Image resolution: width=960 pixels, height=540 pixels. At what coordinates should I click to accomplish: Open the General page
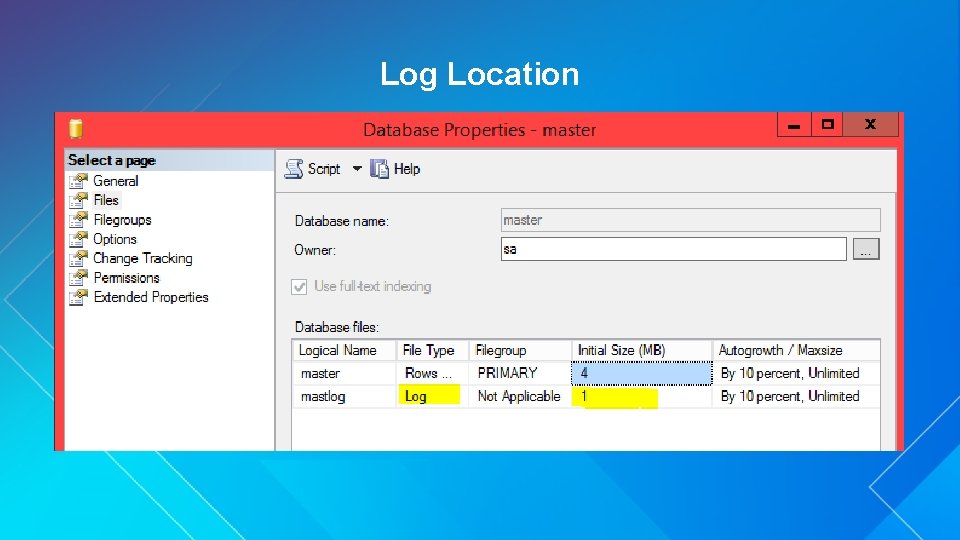[x=116, y=181]
